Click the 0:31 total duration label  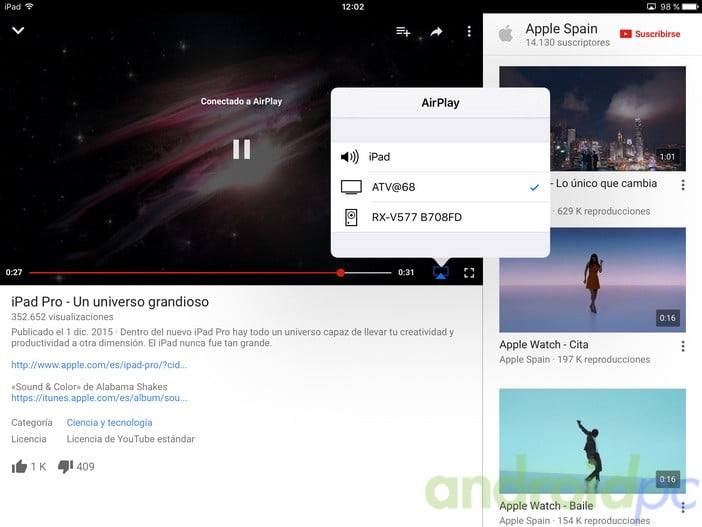coord(406,272)
